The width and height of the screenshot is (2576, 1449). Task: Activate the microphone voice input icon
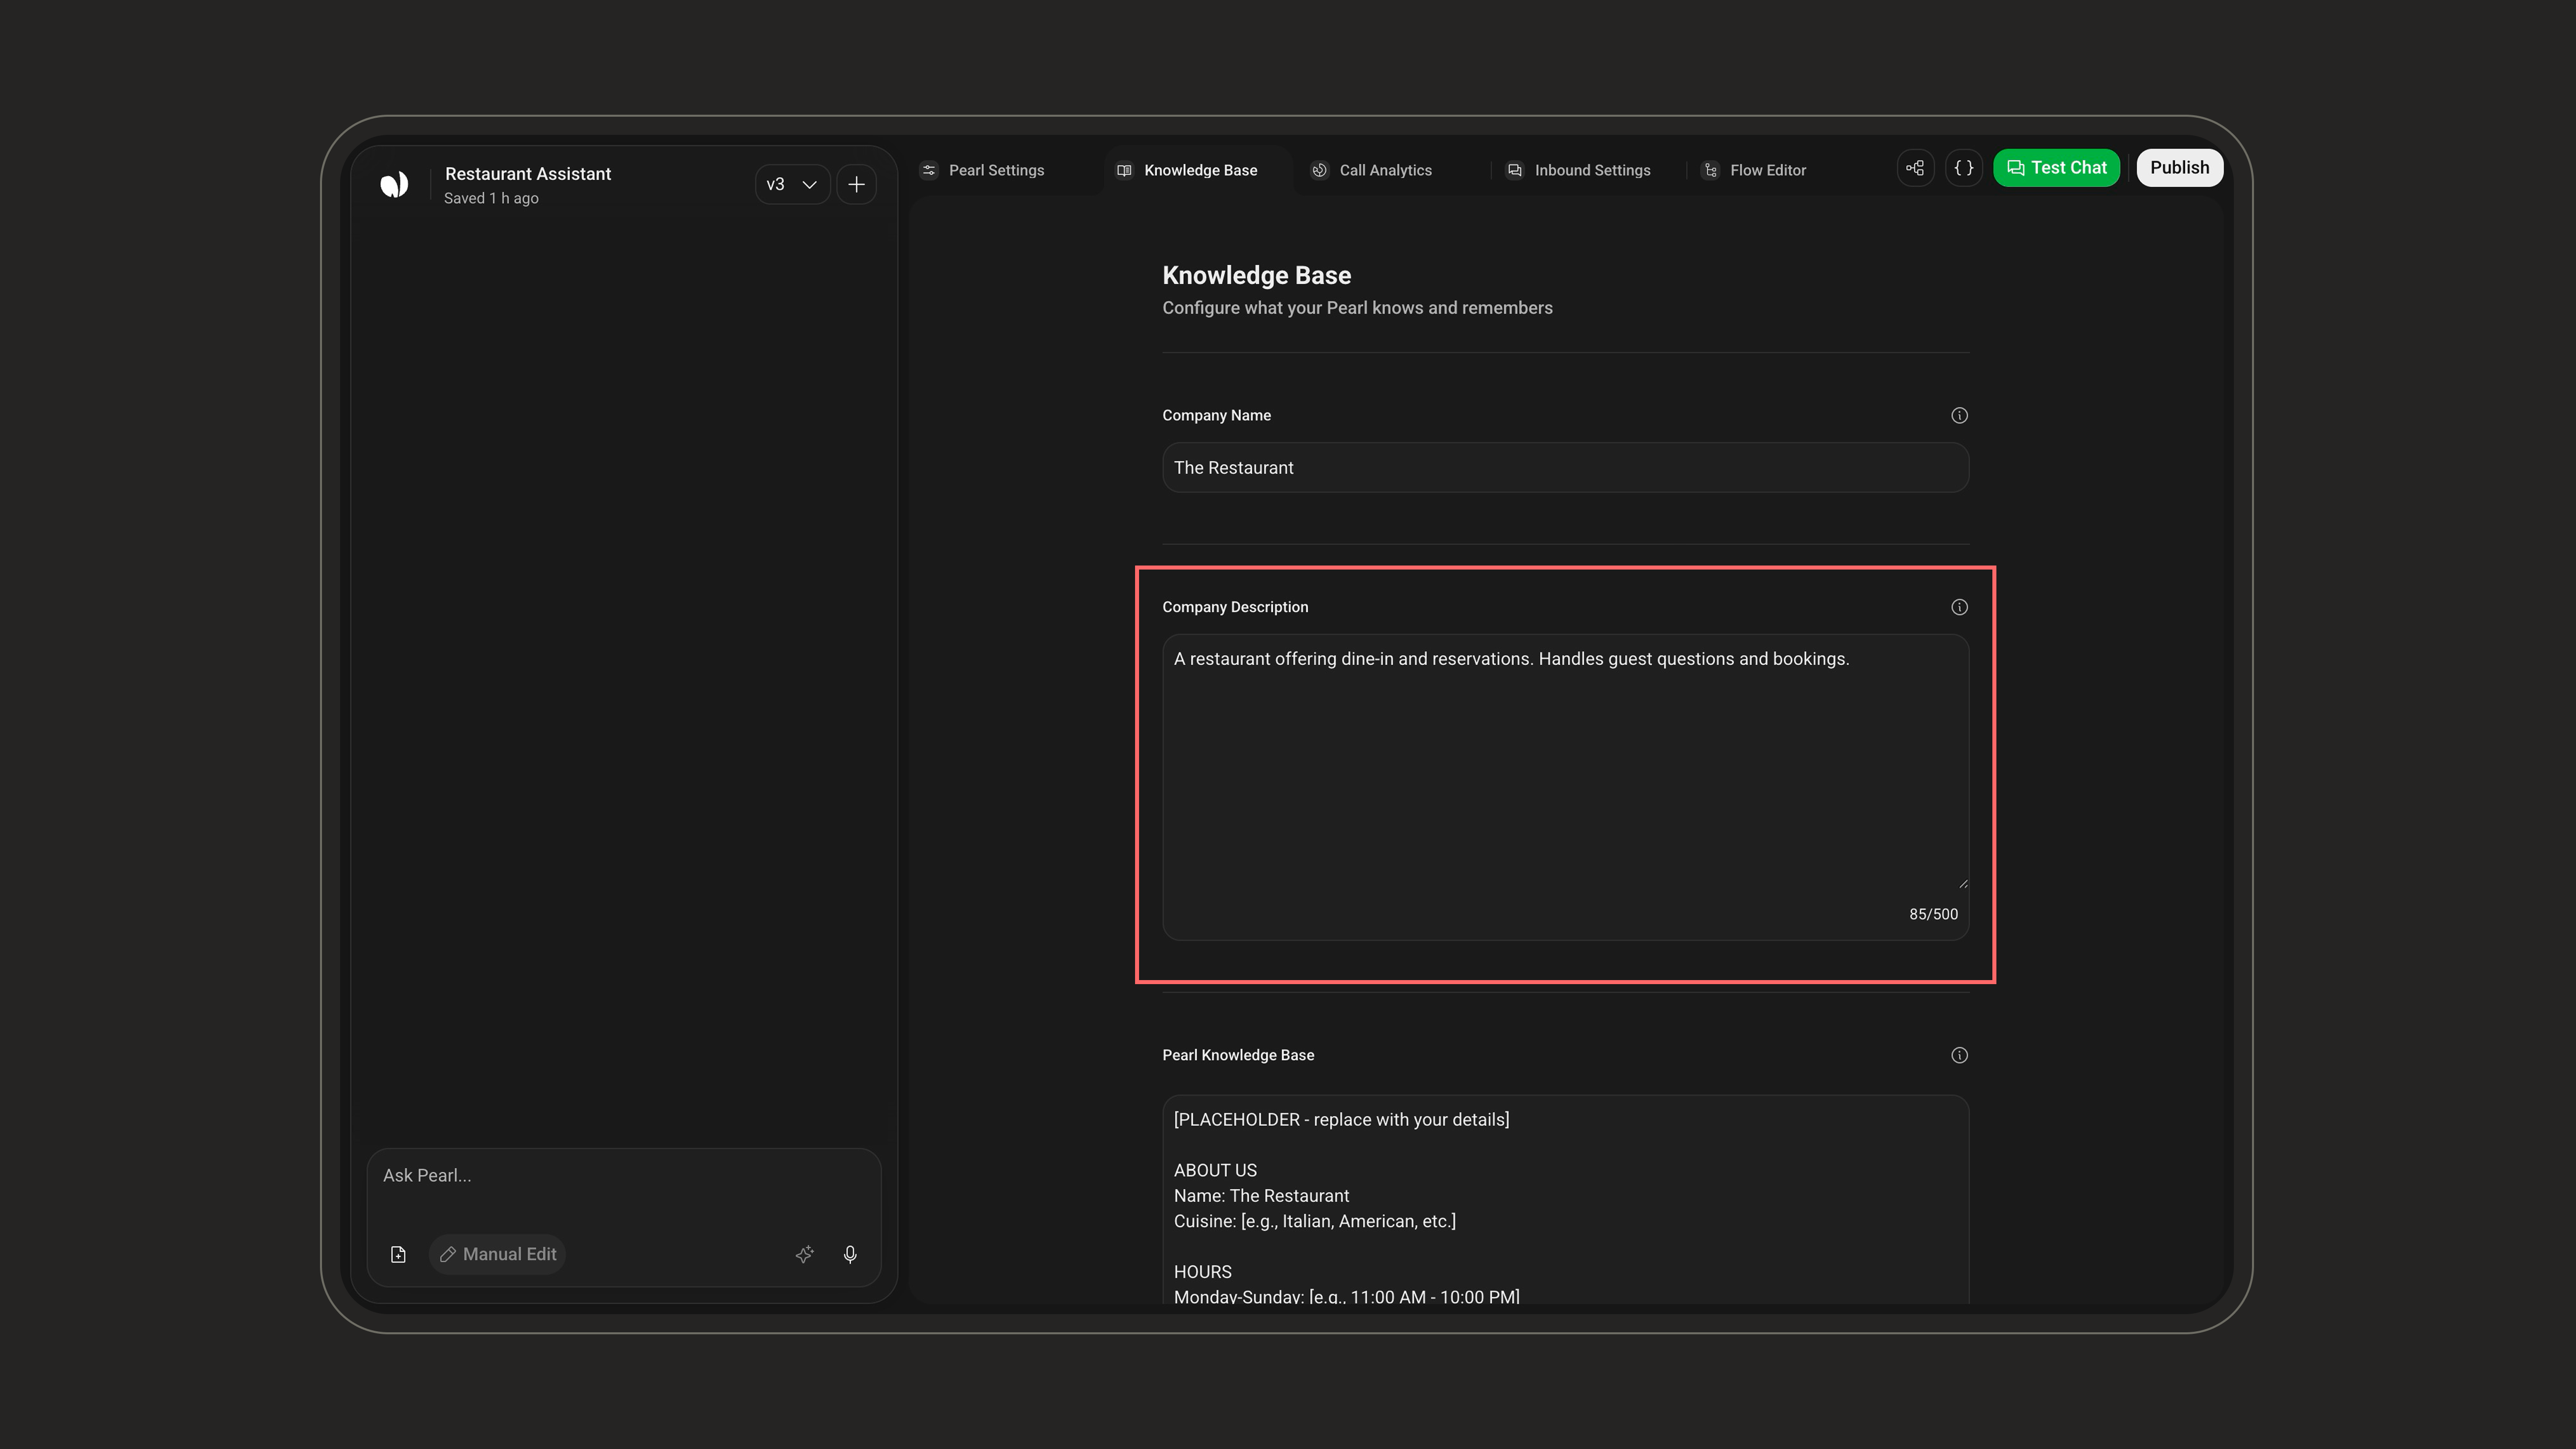(850, 1254)
